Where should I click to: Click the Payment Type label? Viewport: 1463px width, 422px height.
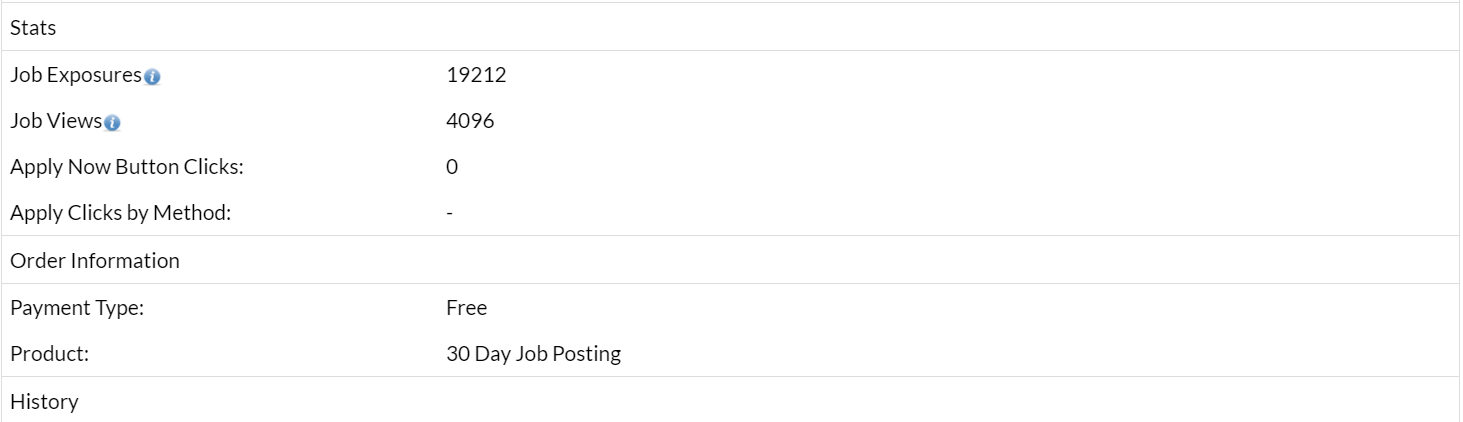tap(77, 308)
